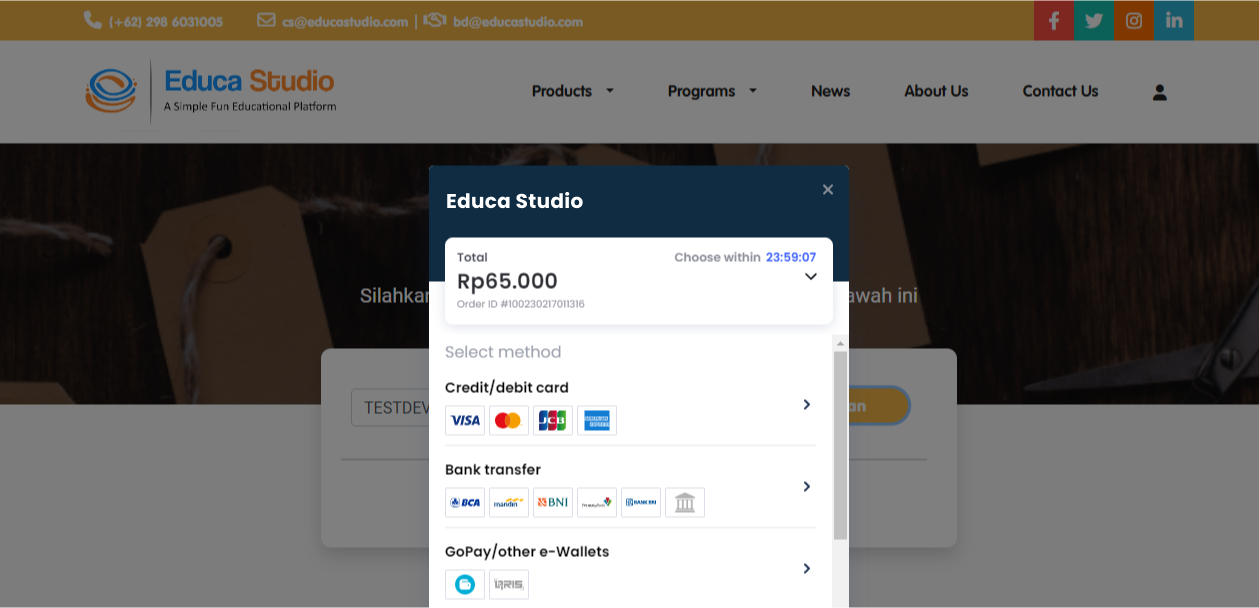Select the GoPay wallet icon
This screenshot has height=608, width=1259.
point(465,585)
